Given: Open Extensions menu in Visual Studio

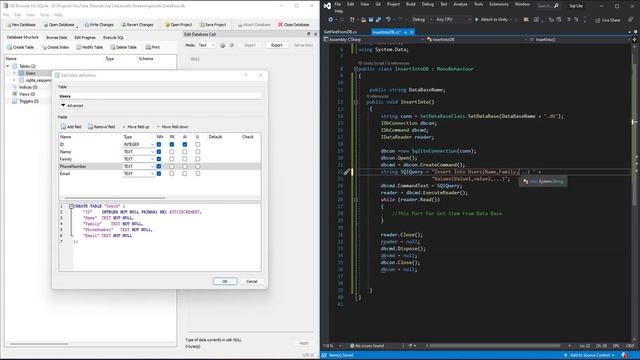Looking at the screenshot, I should click(499, 4).
